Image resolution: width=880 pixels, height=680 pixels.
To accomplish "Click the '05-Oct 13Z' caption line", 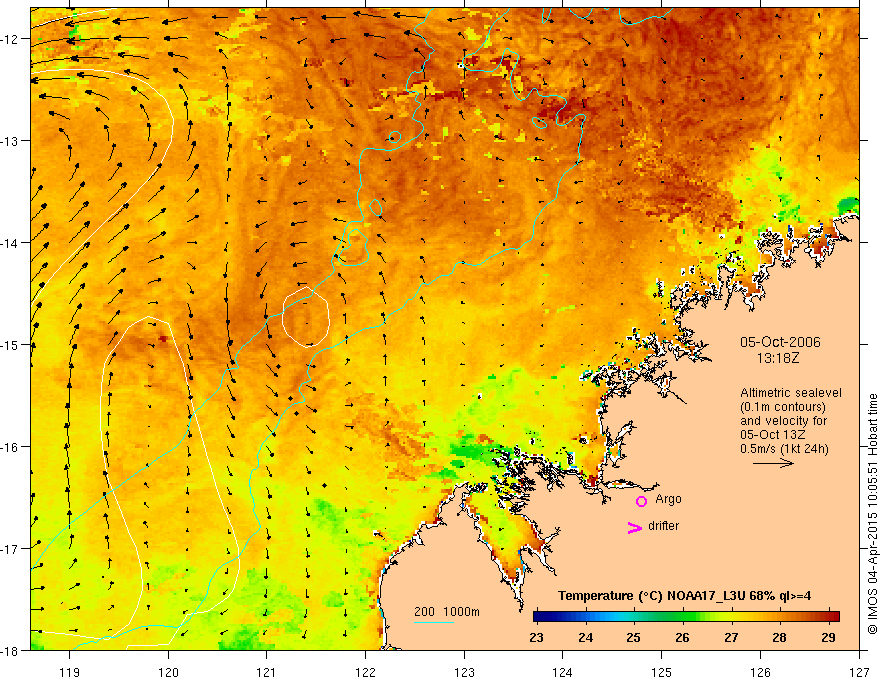I will click(x=773, y=435).
